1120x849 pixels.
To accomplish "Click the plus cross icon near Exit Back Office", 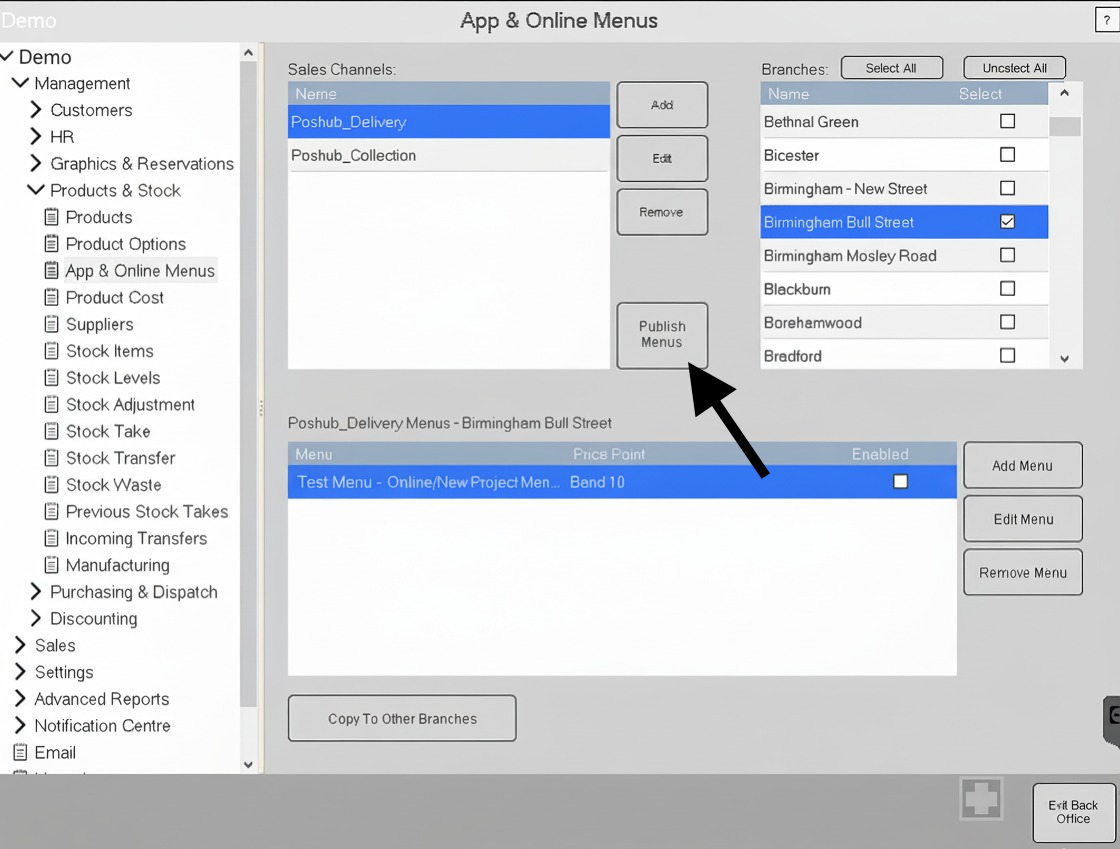I will point(981,798).
